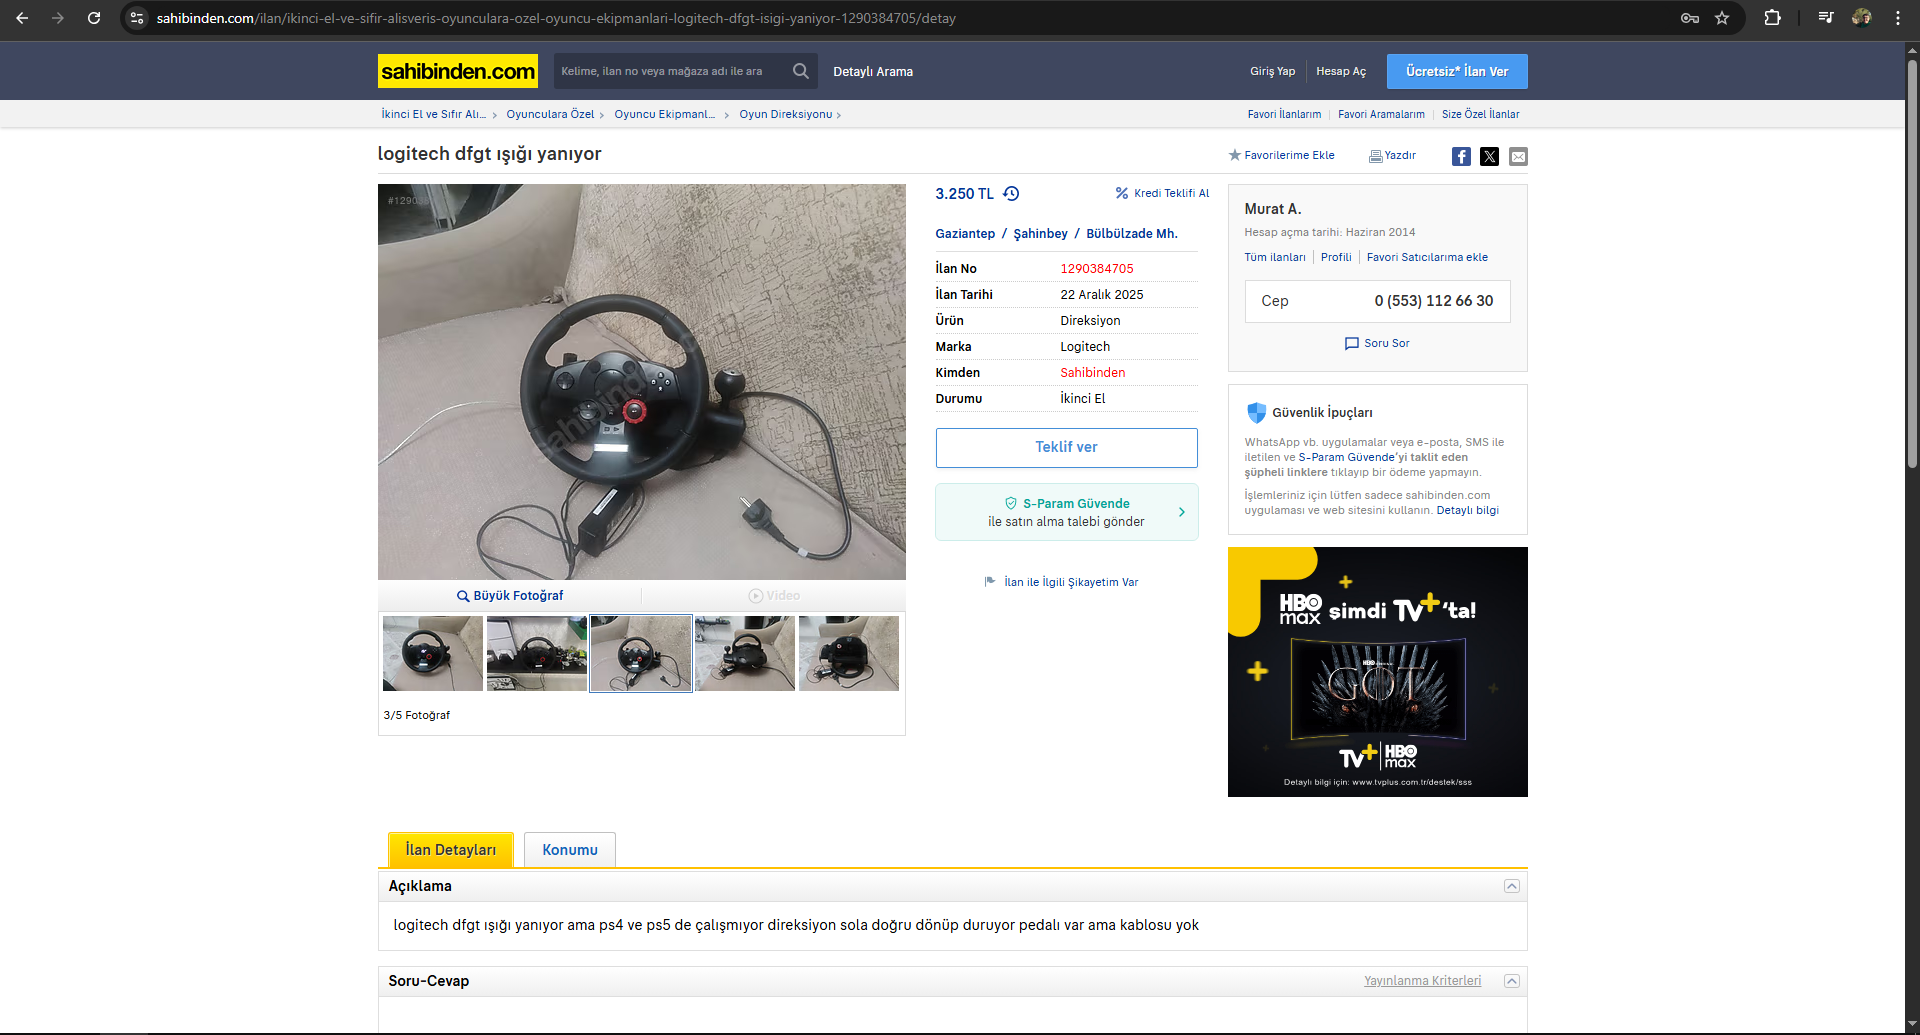Open the media controls icon
This screenshot has height=1035, width=1920.
(x=1826, y=18)
